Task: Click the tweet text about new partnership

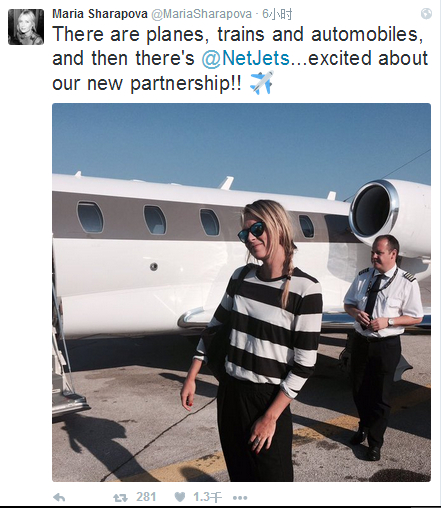Action: tap(240, 59)
